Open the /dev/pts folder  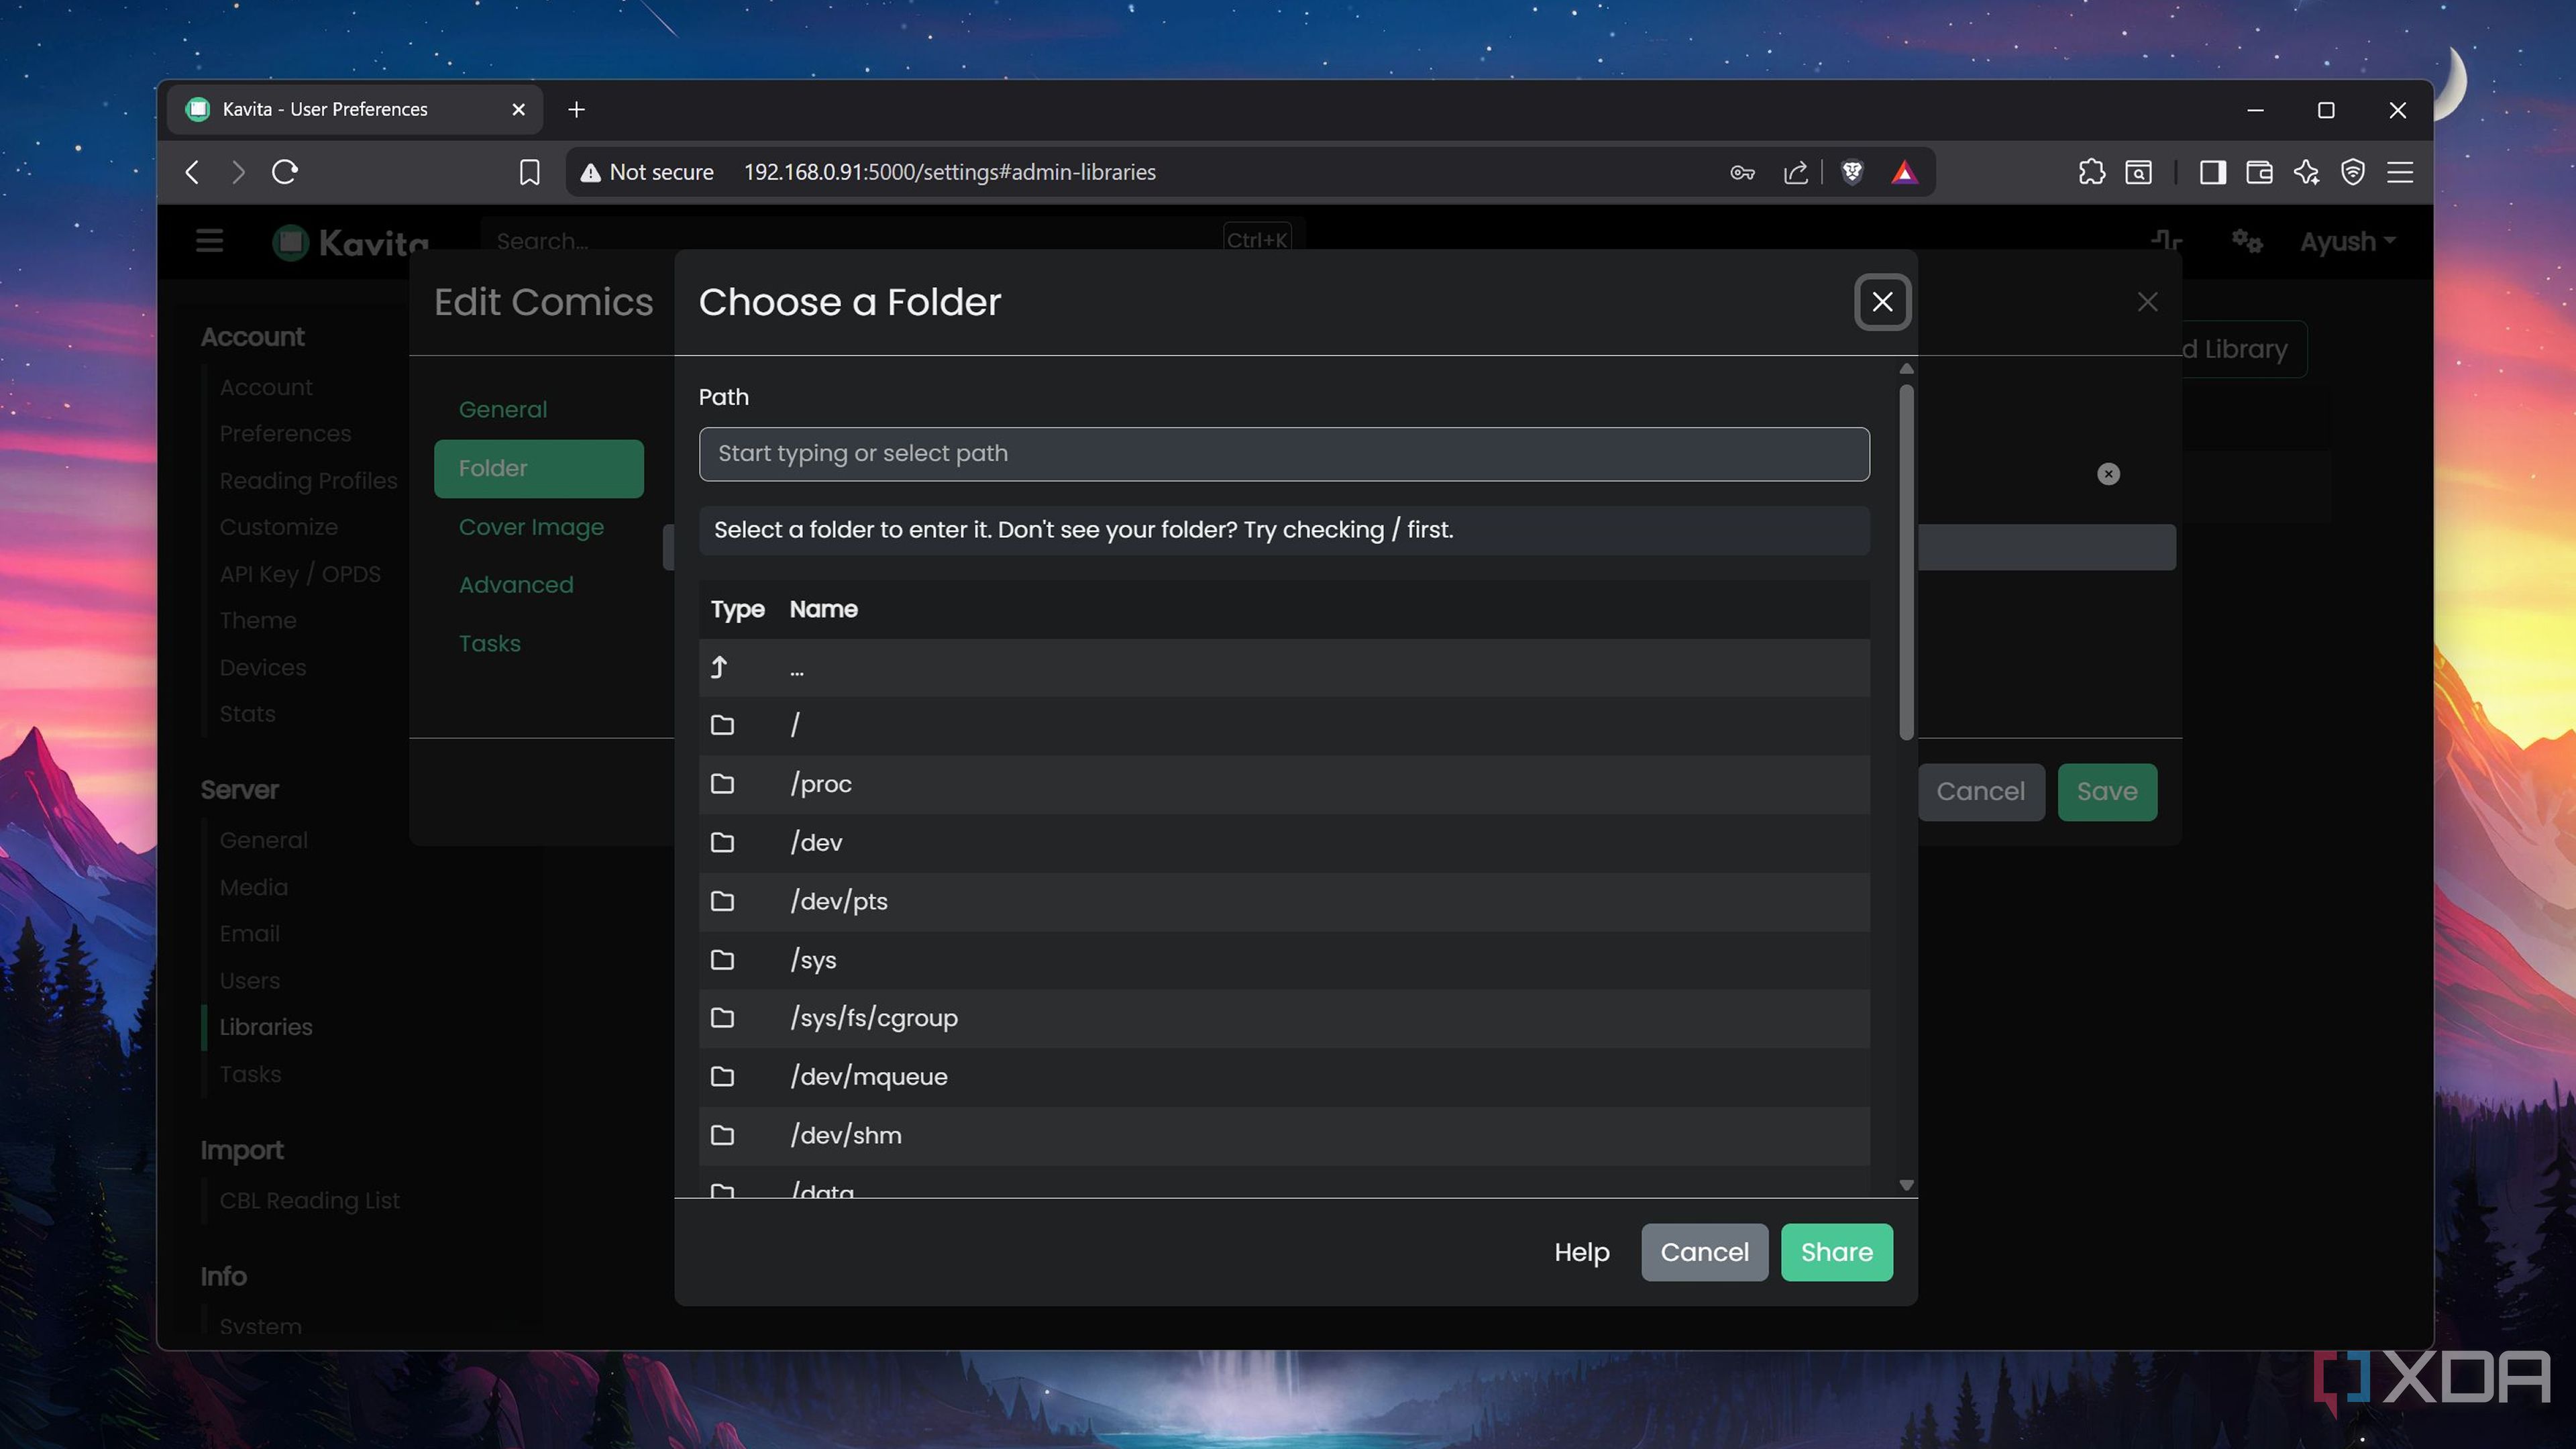(x=1284, y=902)
